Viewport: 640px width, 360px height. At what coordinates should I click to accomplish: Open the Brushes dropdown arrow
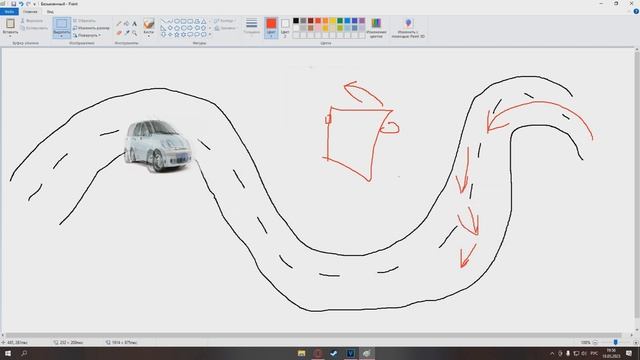click(x=149, y=35)
